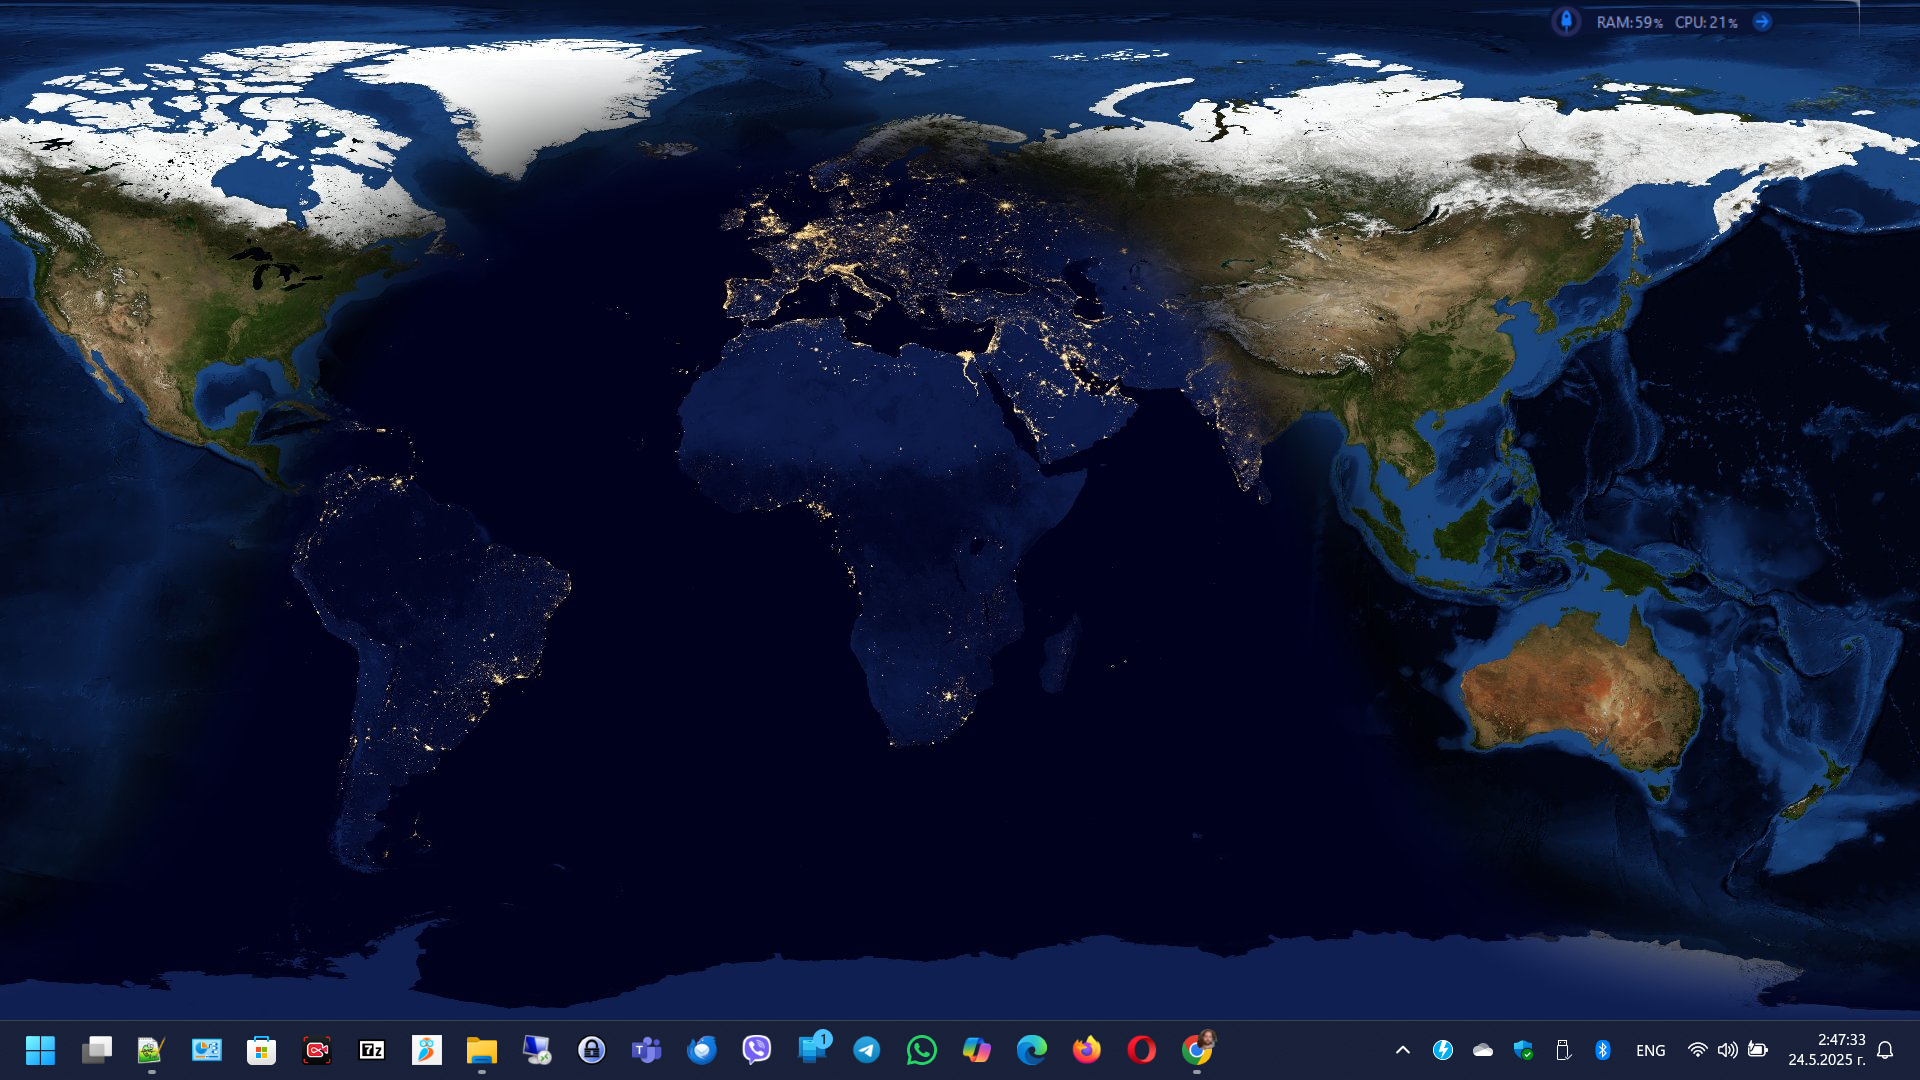Open the Control Panel taskbar icon
Screen dimensions: 1920x1080
[x=206, y=1050]
